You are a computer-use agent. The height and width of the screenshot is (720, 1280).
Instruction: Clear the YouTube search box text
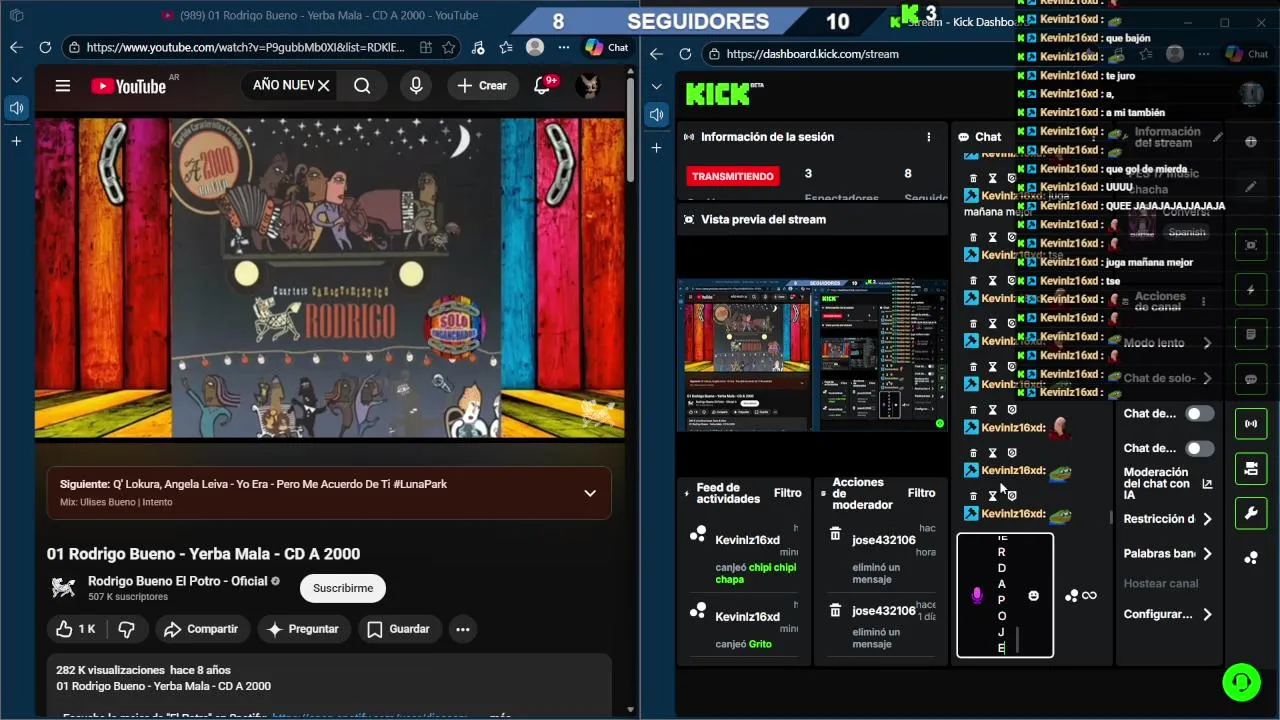323,86
